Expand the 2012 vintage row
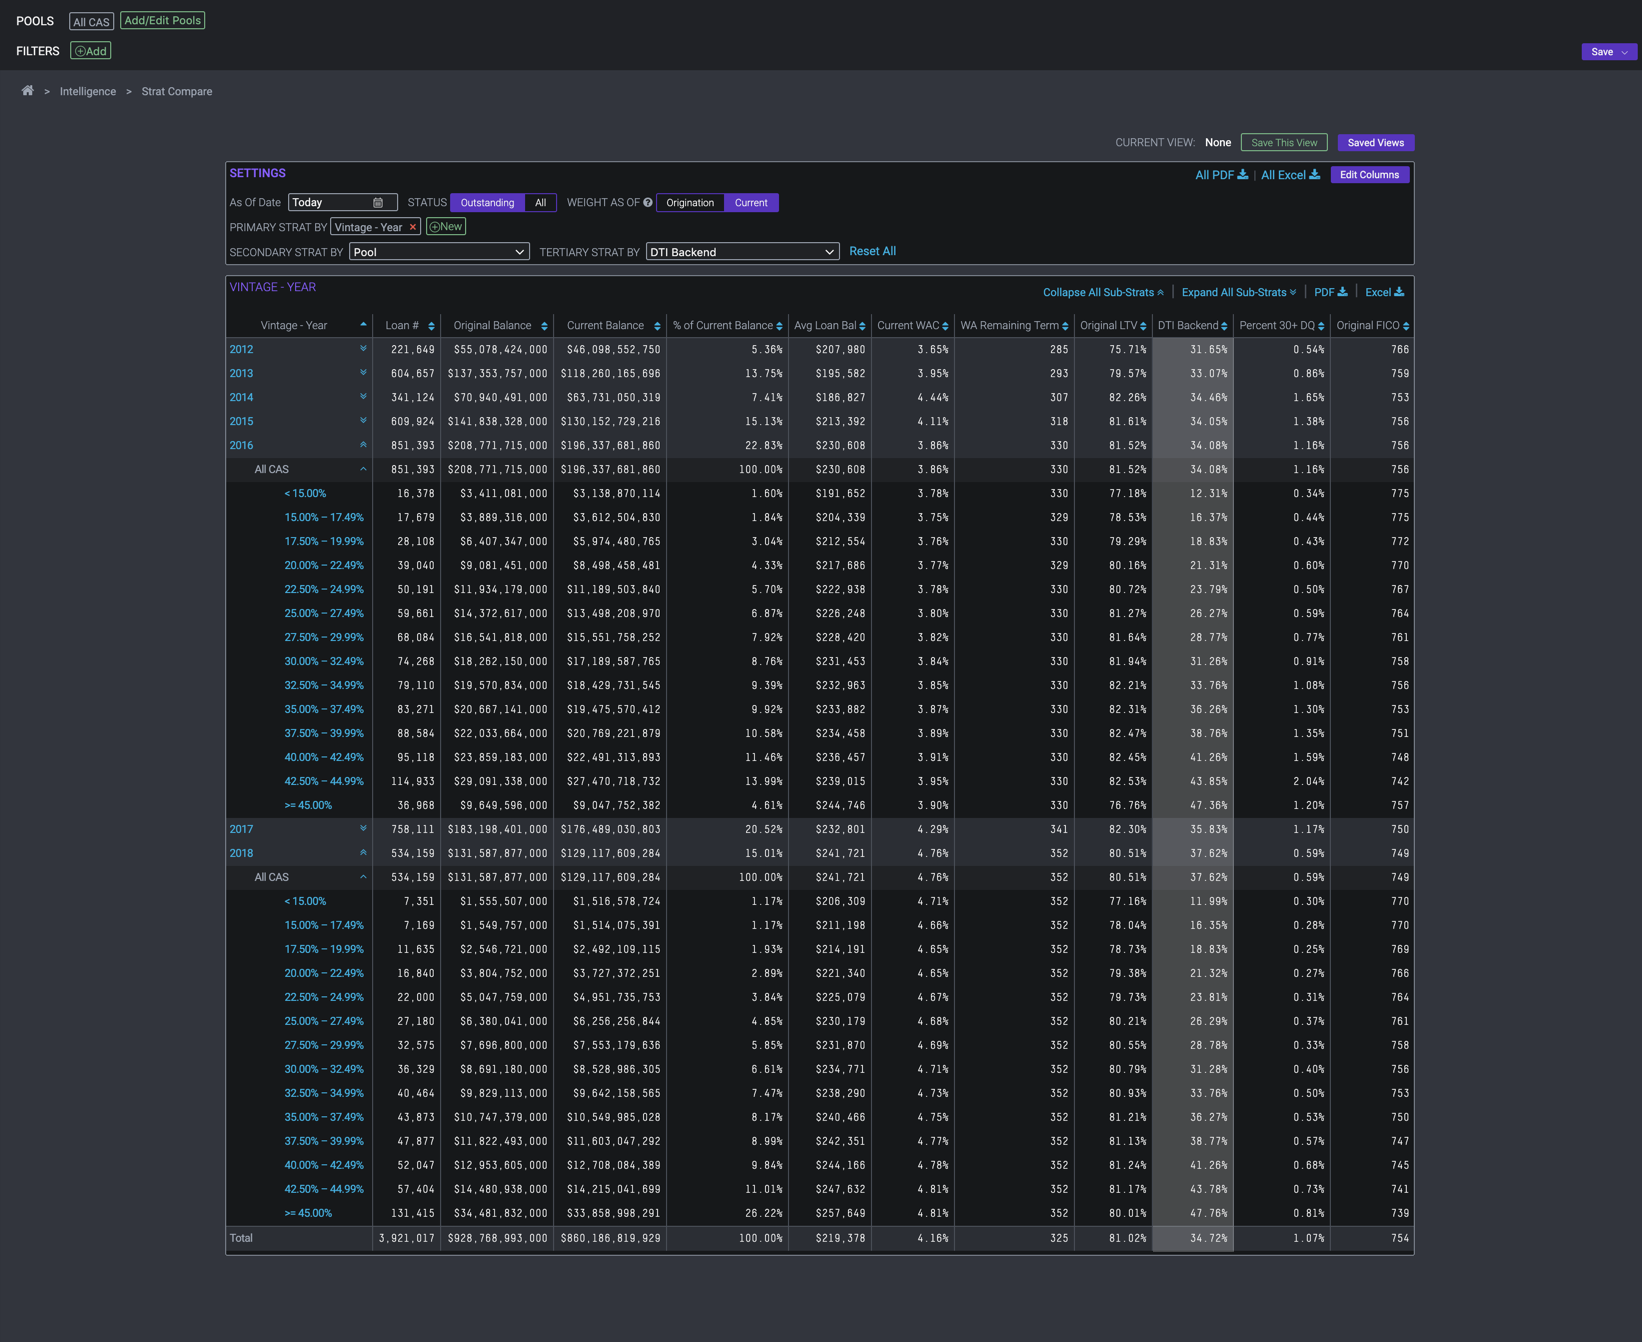1642x1342 pixels. [x=363, y=349]
